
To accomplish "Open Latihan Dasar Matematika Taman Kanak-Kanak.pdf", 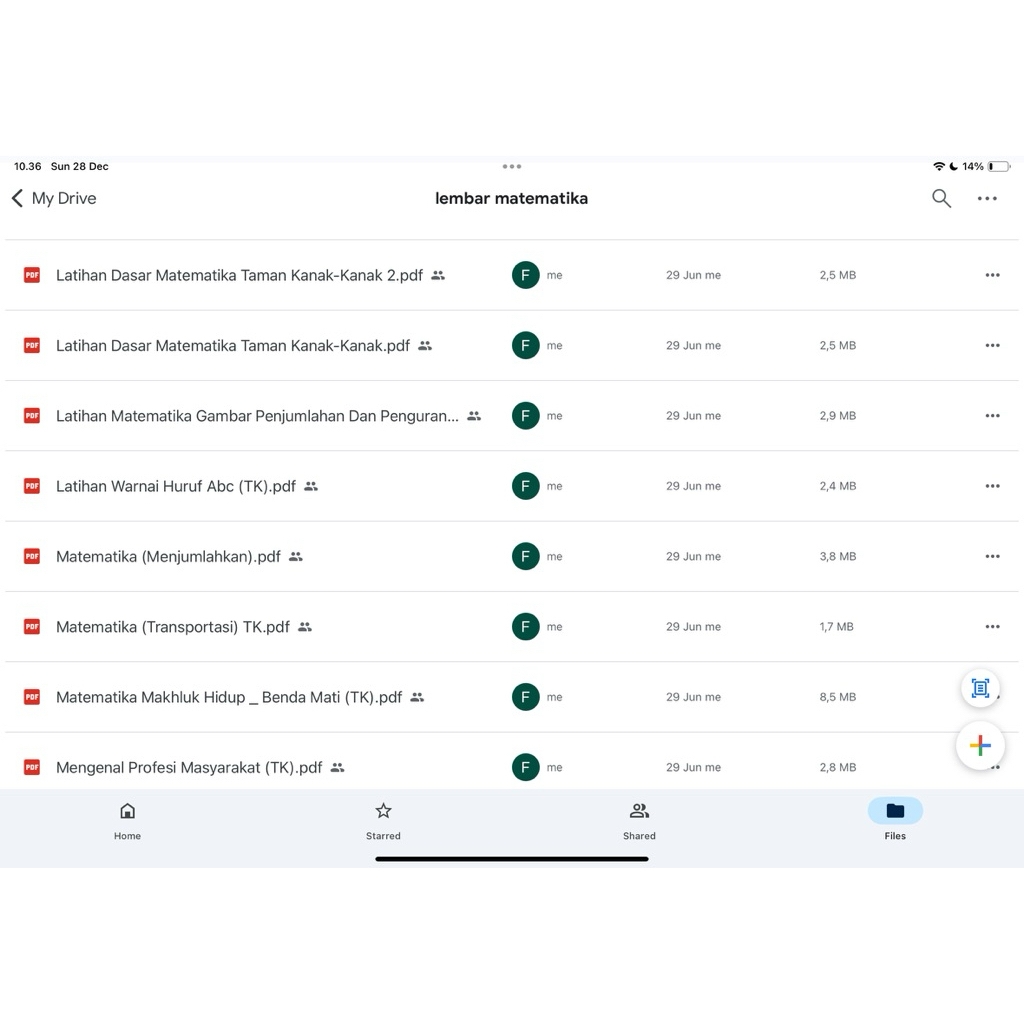I will pos(232,346).
